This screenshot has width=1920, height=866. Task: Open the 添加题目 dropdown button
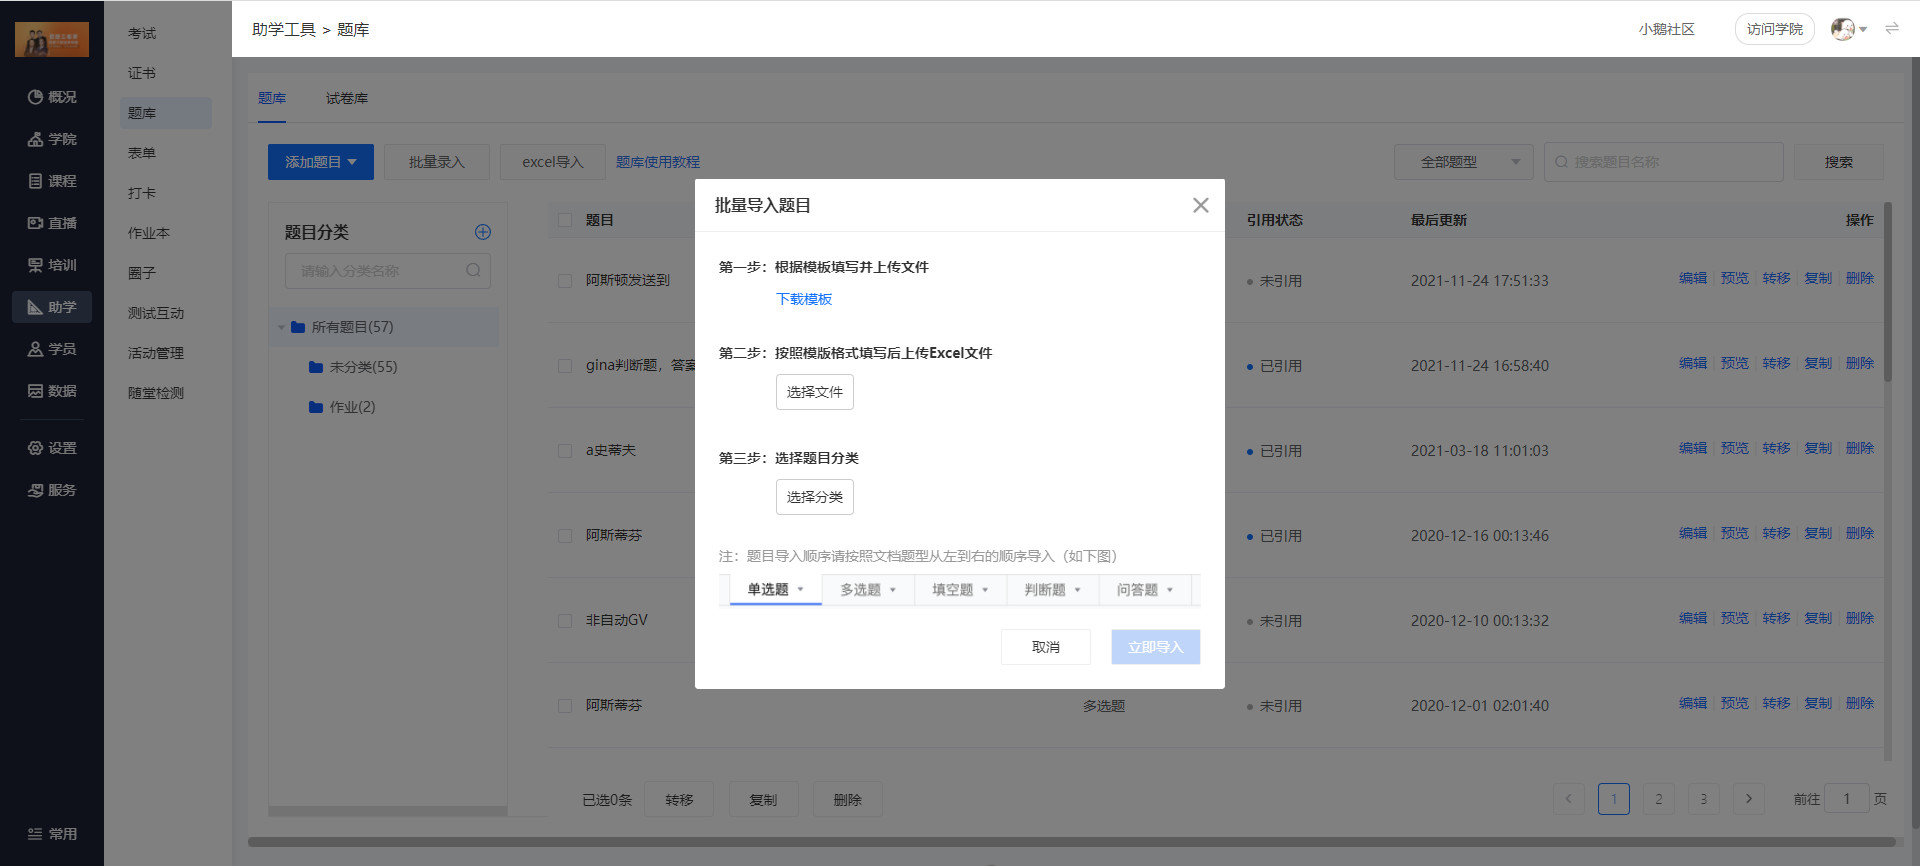[x=320, y=162]
